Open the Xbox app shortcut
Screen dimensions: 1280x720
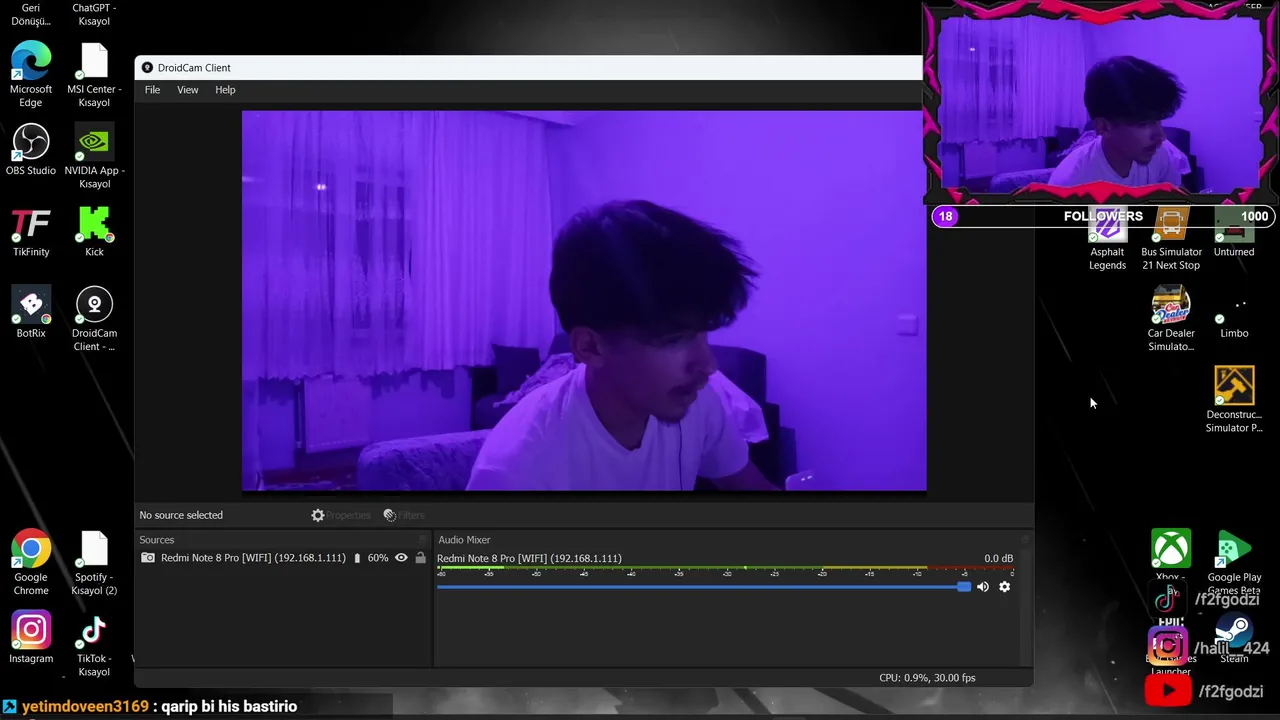(1171, 550)
